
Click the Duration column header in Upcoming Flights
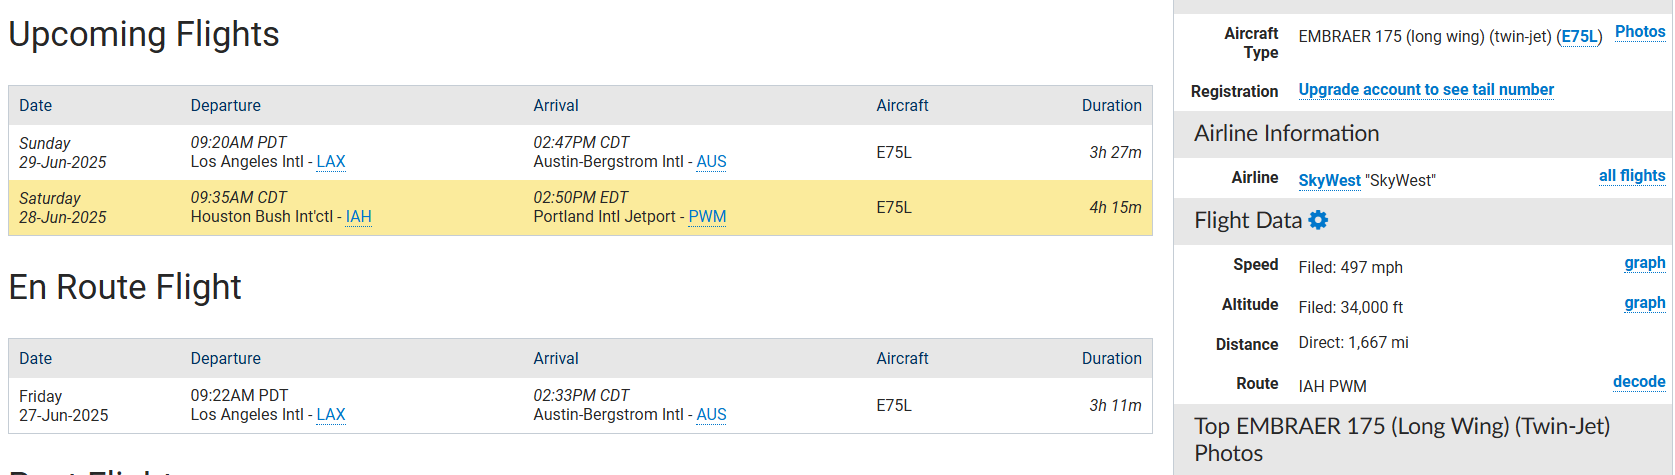coord(1111,106)
